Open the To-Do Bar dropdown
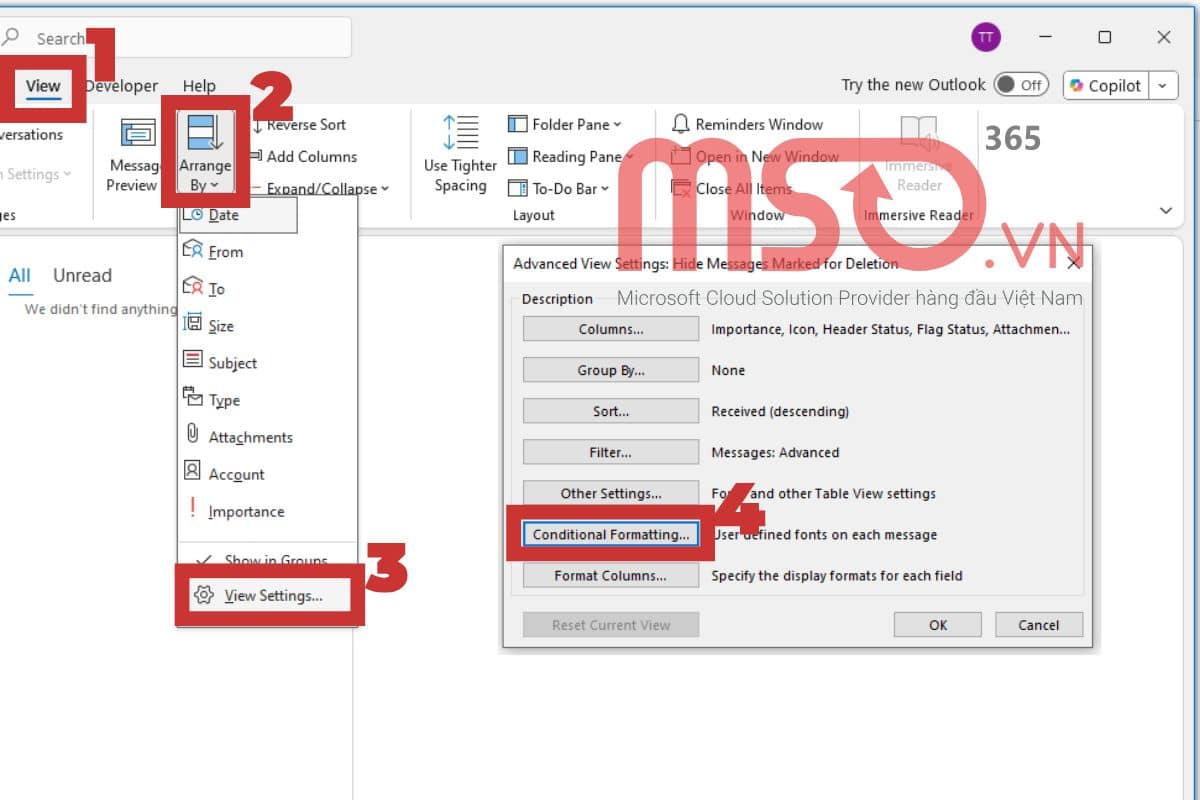 pos(559,188)
